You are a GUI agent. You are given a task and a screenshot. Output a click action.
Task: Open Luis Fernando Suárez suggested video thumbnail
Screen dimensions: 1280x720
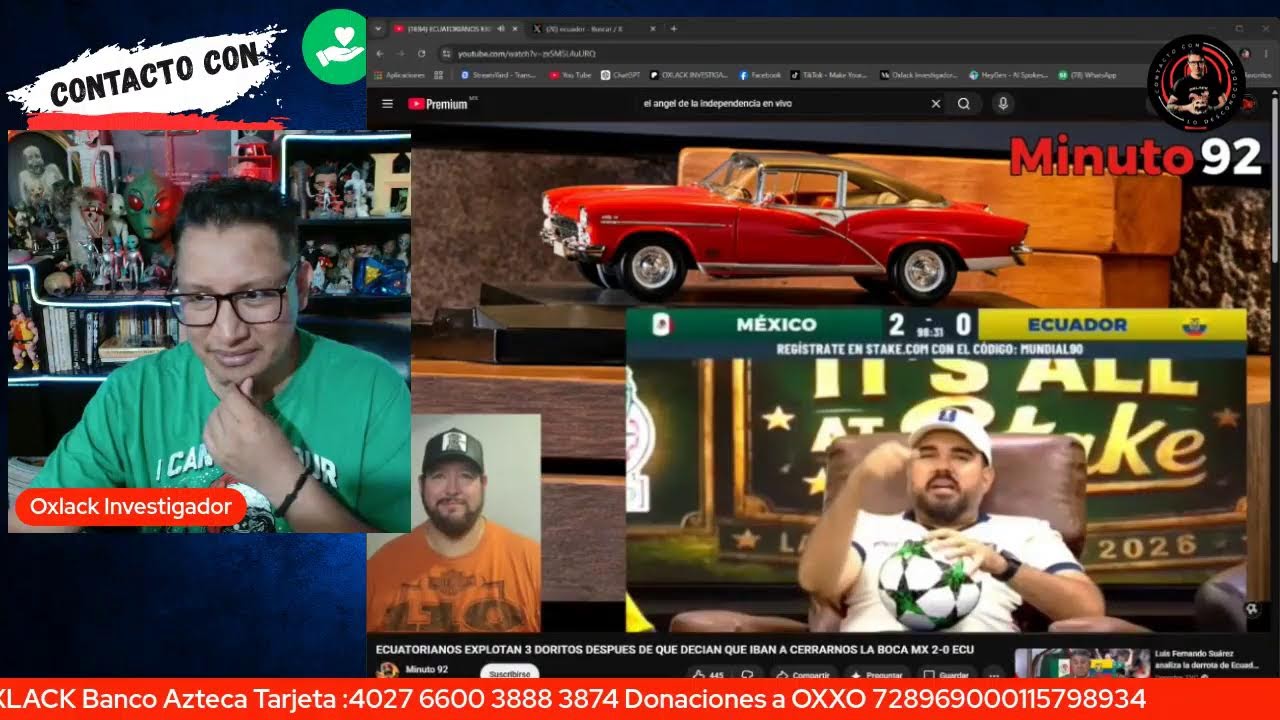pyautogui.click(x=1080, y=664)
